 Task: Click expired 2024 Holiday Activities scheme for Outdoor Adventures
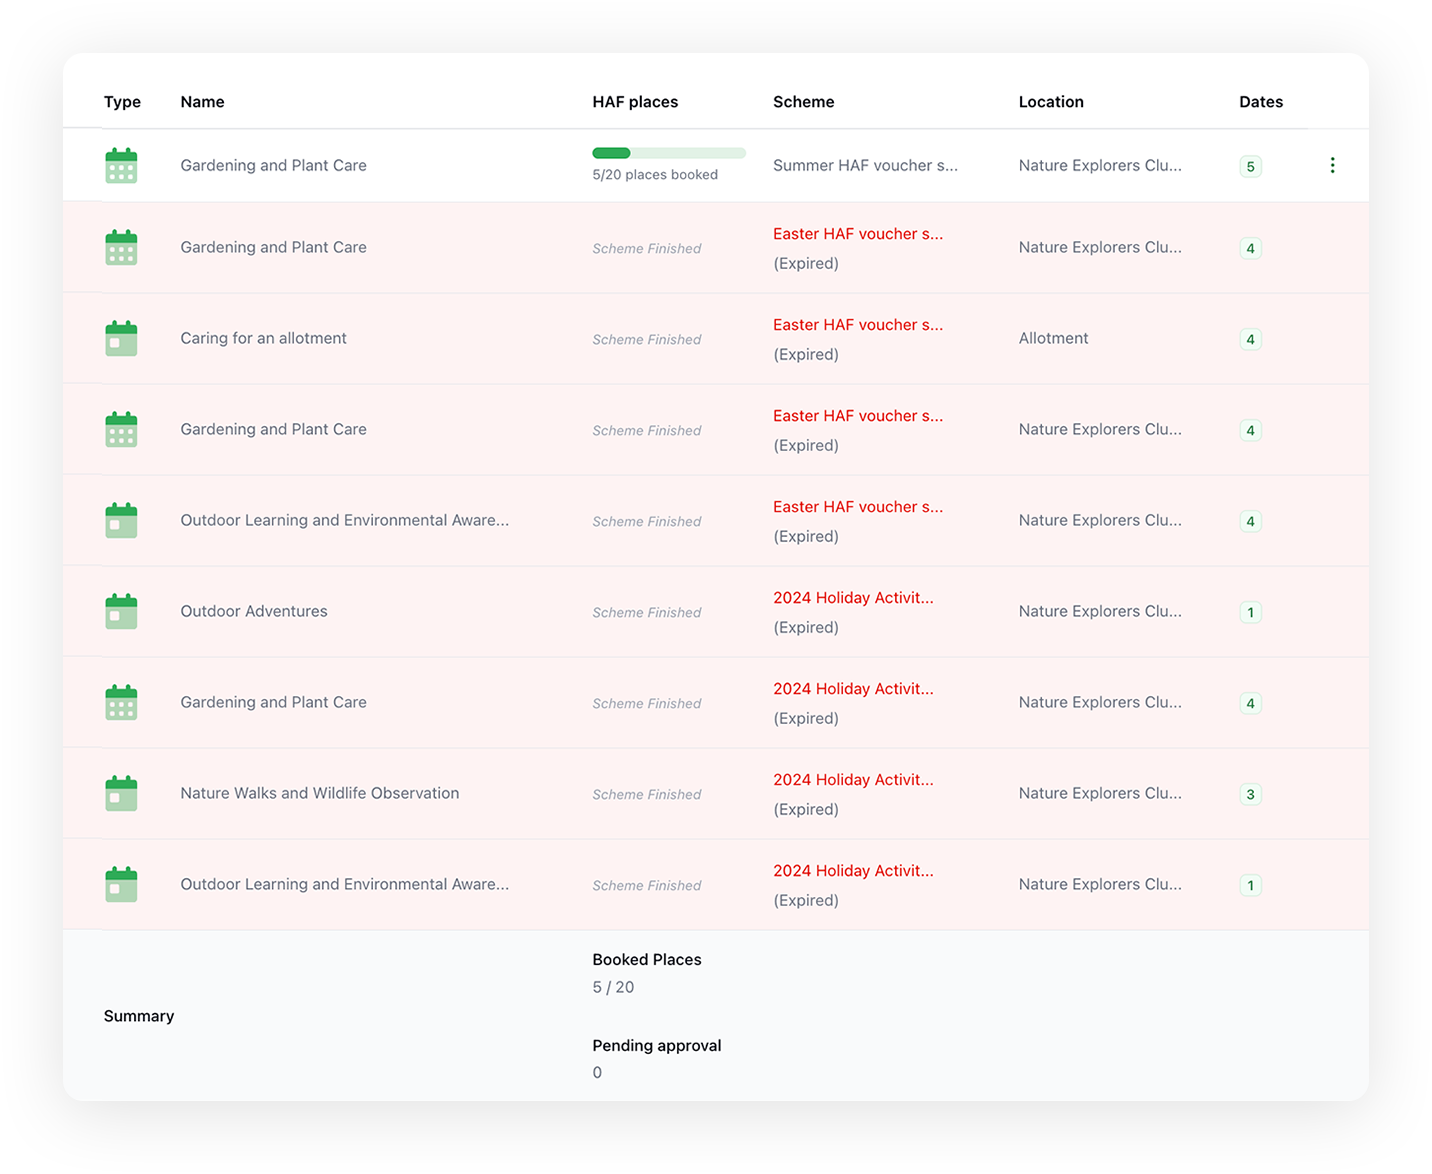tap(853, 598)
